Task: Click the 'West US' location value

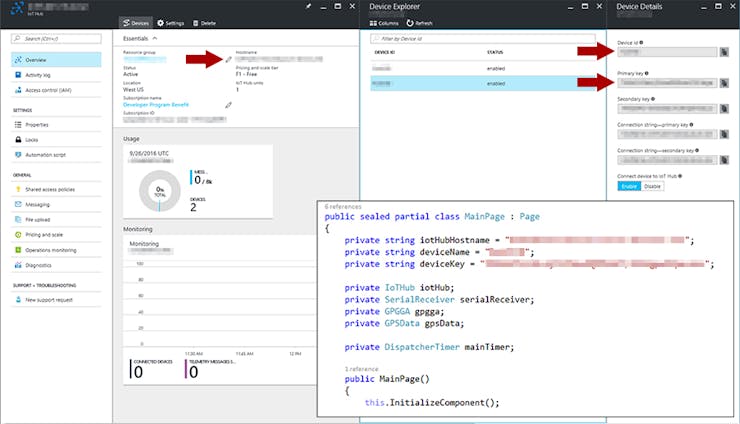Action: 133,89
